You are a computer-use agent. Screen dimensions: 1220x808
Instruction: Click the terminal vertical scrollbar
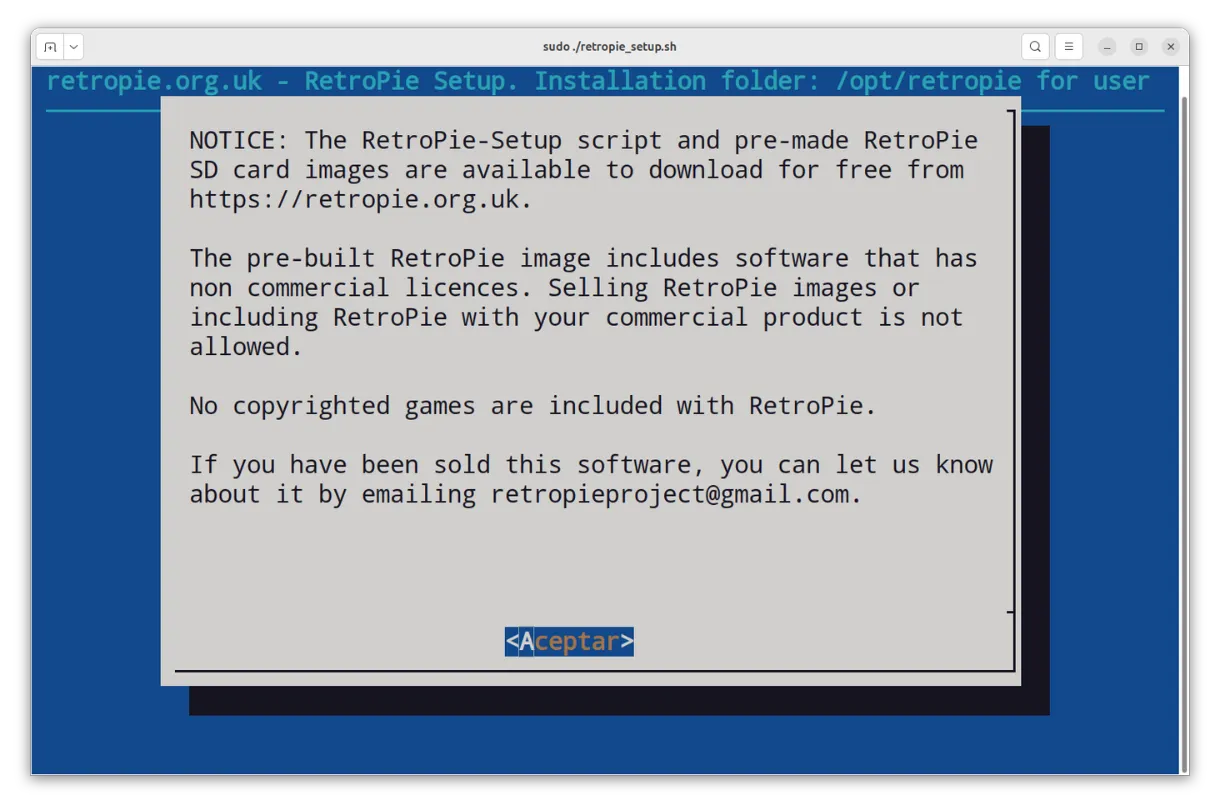[1184, 400]
